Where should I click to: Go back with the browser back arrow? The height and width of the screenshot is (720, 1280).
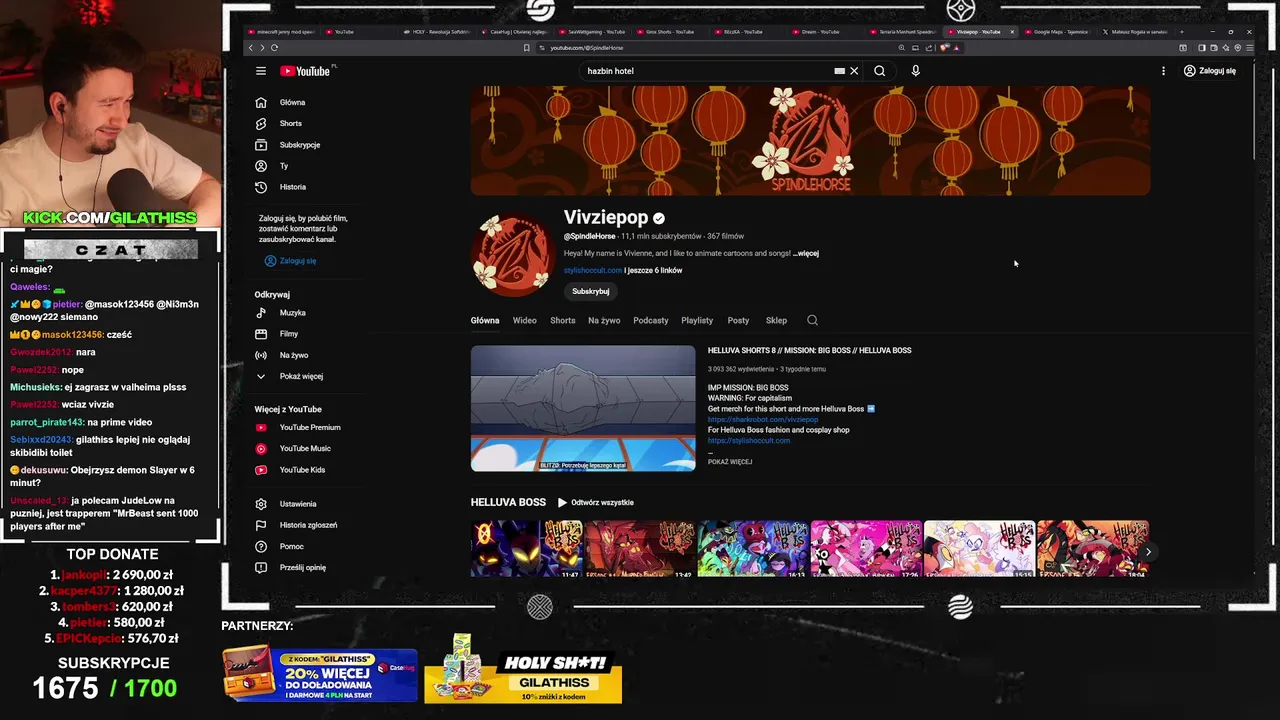point(251,48)
